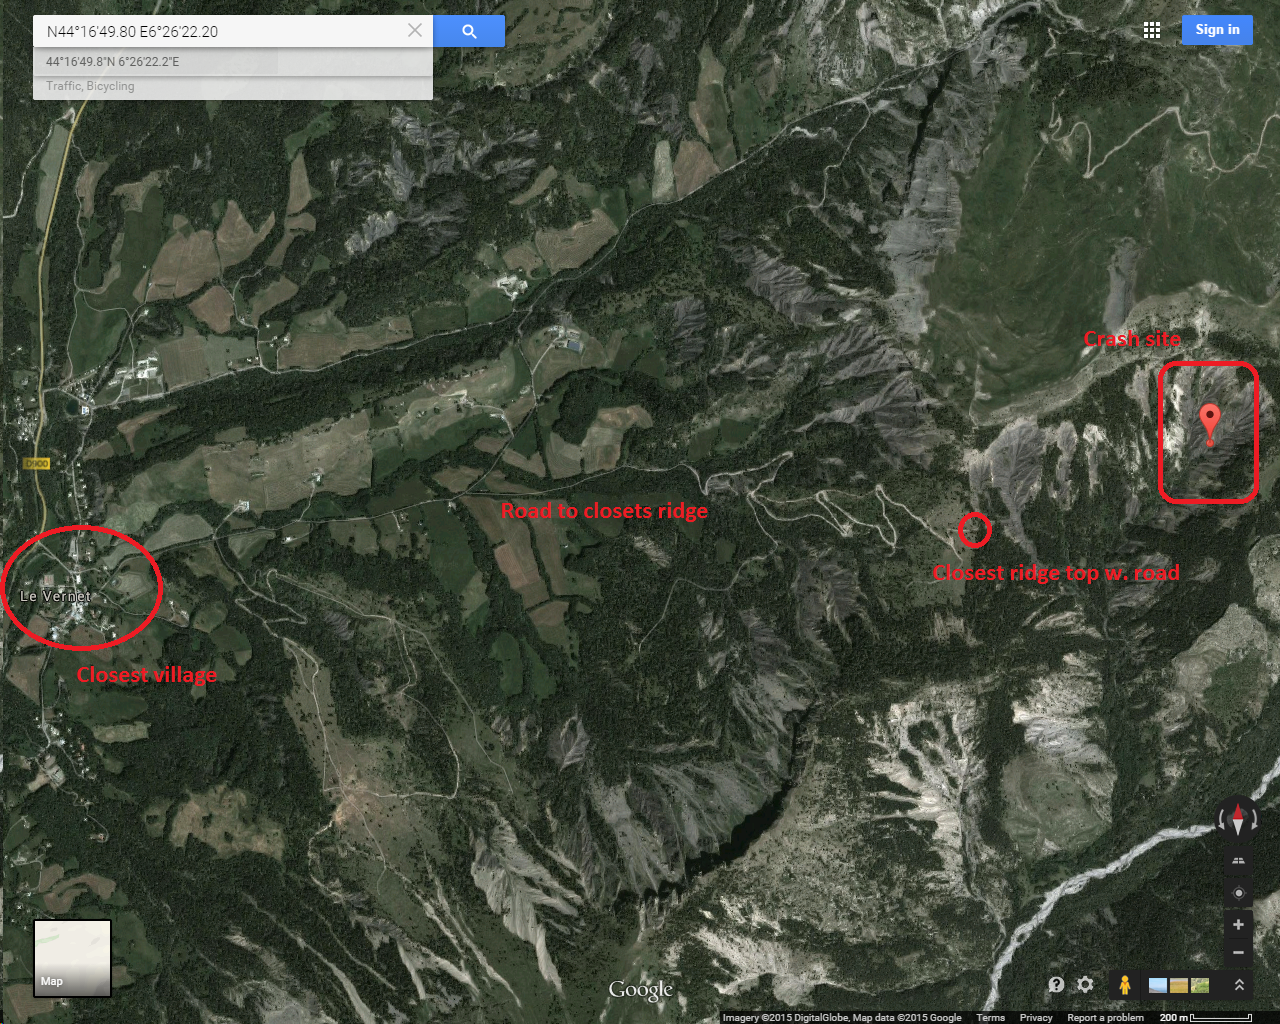
Task: Reset compass to north
Action: click(x=1238, y=820)
